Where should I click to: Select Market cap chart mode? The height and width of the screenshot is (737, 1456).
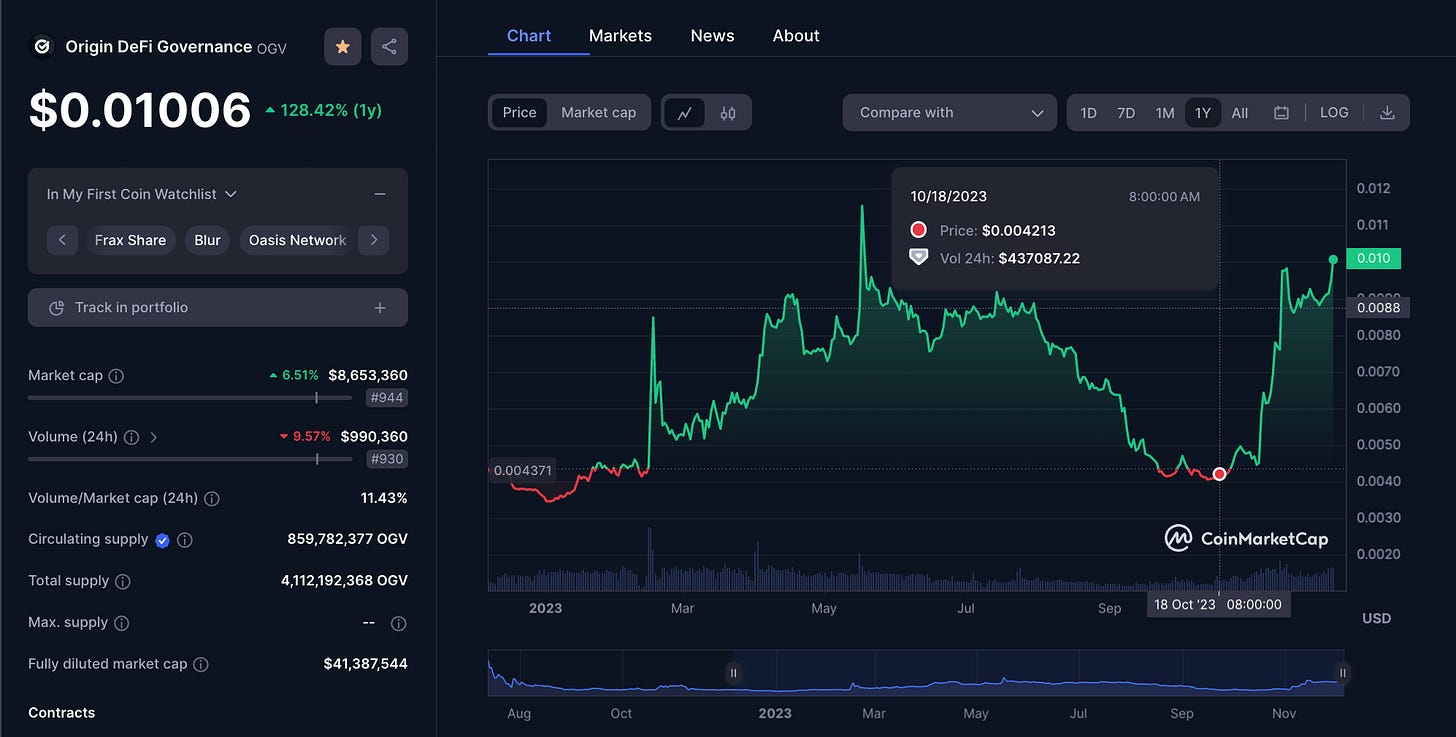pos(598,112)
